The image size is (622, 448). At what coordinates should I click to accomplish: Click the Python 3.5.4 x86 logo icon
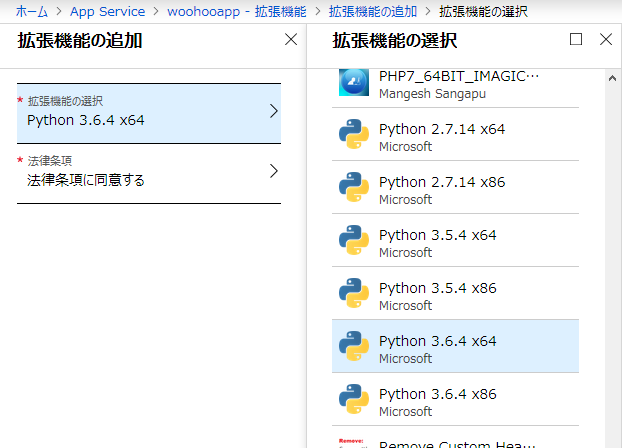tap(354, 293)
